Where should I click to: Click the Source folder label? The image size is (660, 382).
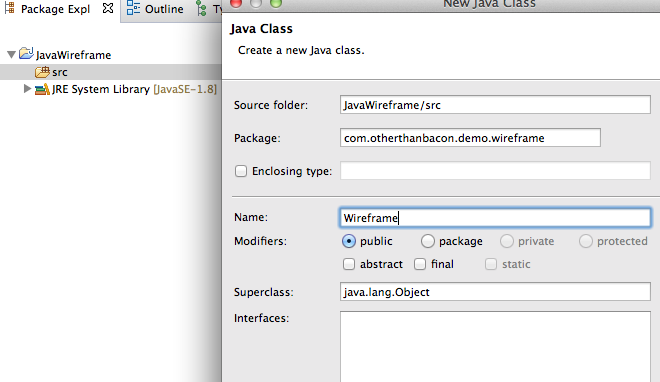[x=271, y=105]
